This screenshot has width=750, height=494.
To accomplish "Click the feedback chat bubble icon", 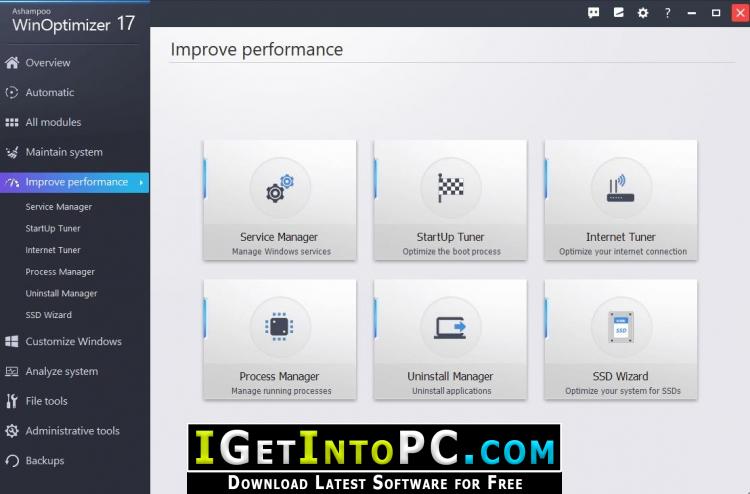I will (594, 13).
